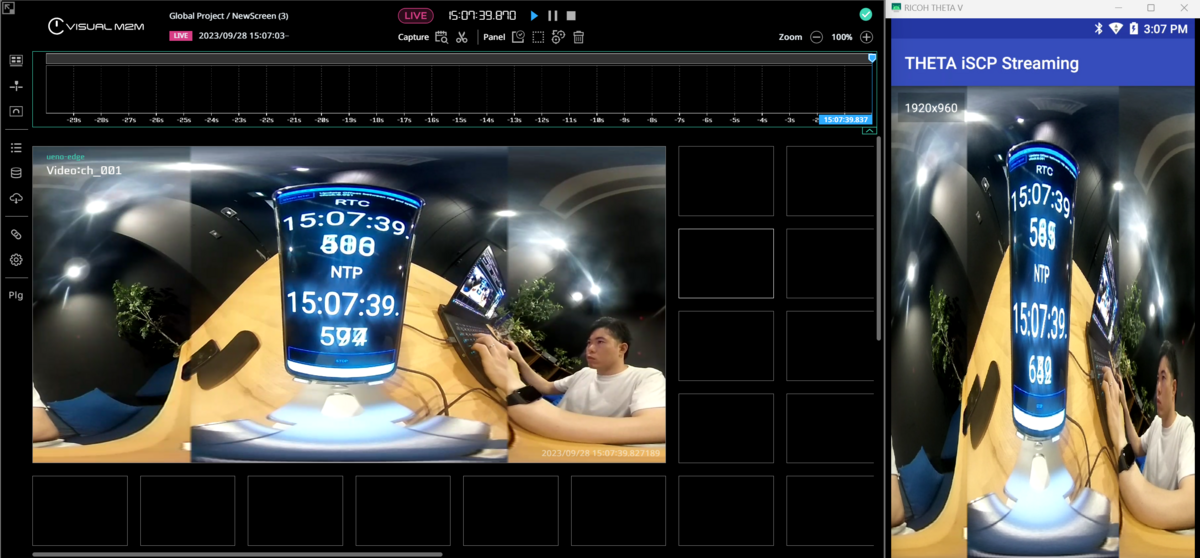Image resolution: width=1200 pixels, height=558 pixels.
Task: Click the small LIVE badge beside the date
Action: point(180,36)
